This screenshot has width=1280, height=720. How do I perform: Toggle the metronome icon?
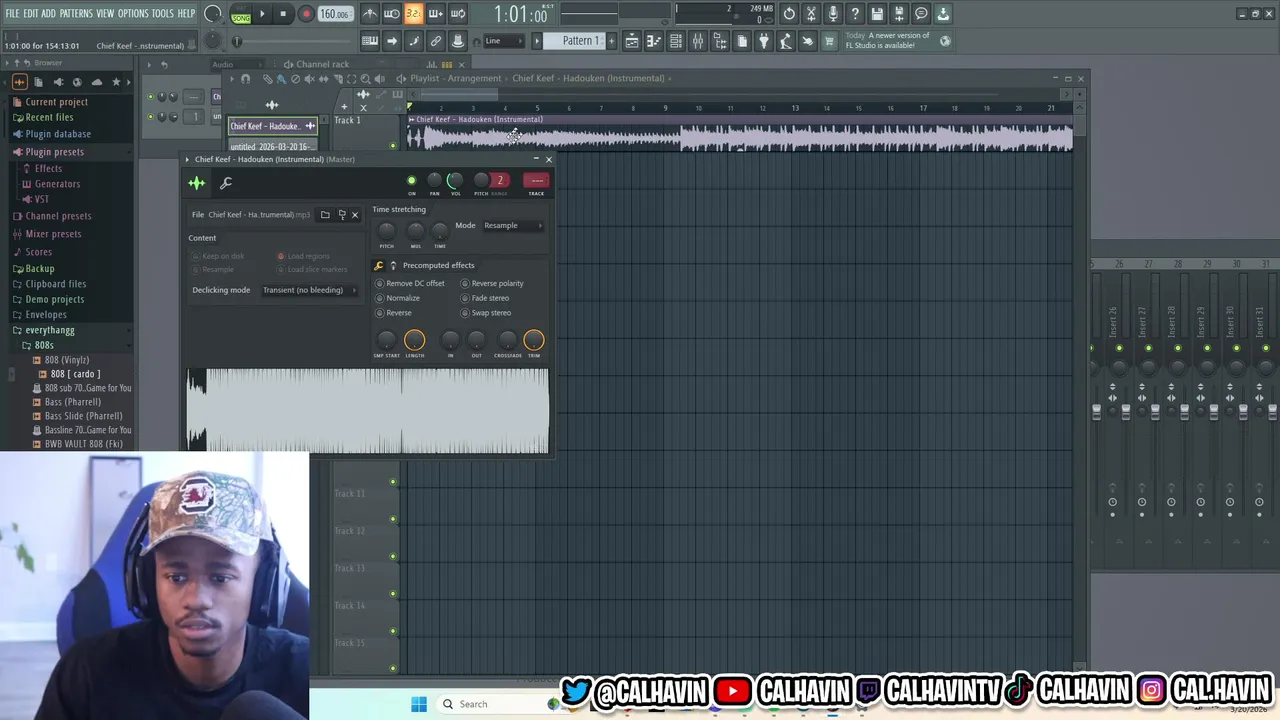pos(370,14)
